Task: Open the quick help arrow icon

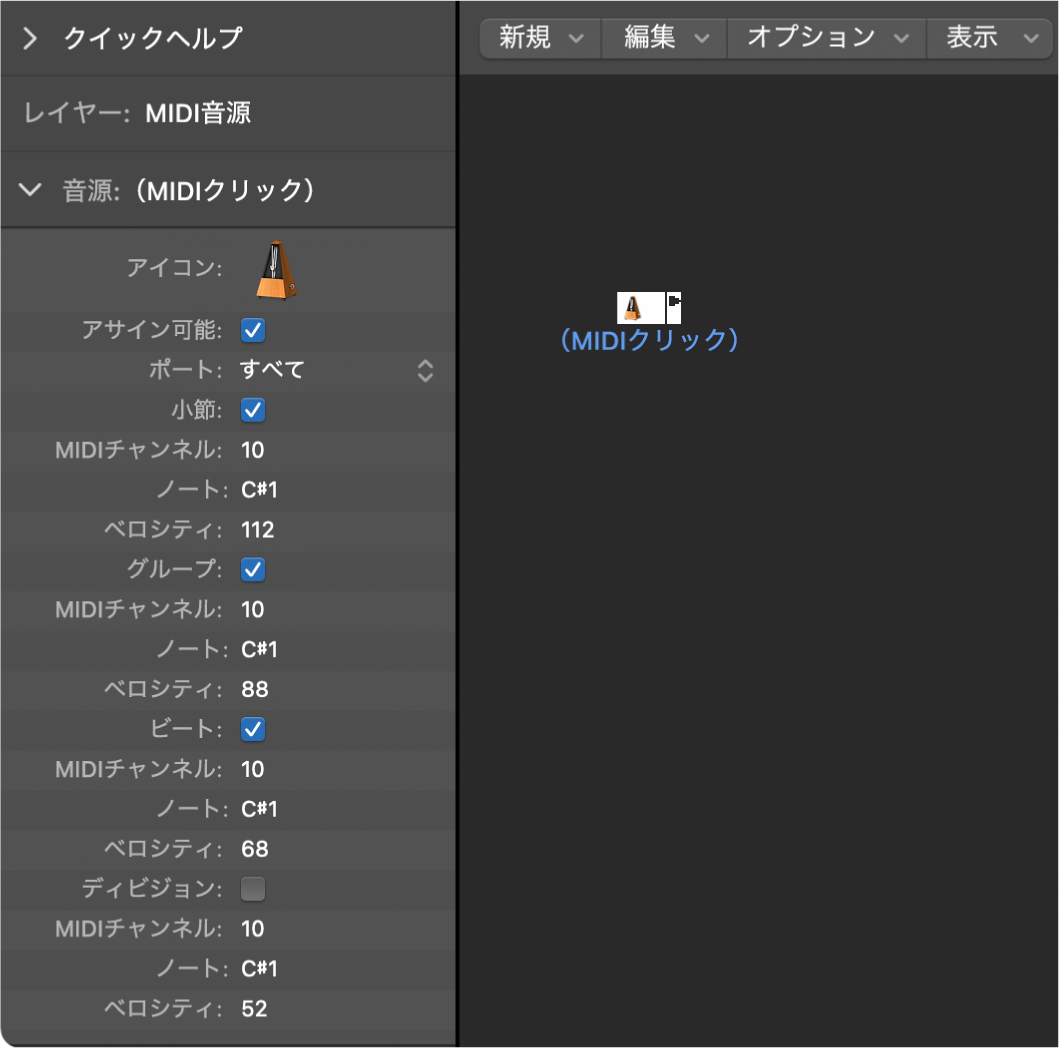Action: click(30, 38)
